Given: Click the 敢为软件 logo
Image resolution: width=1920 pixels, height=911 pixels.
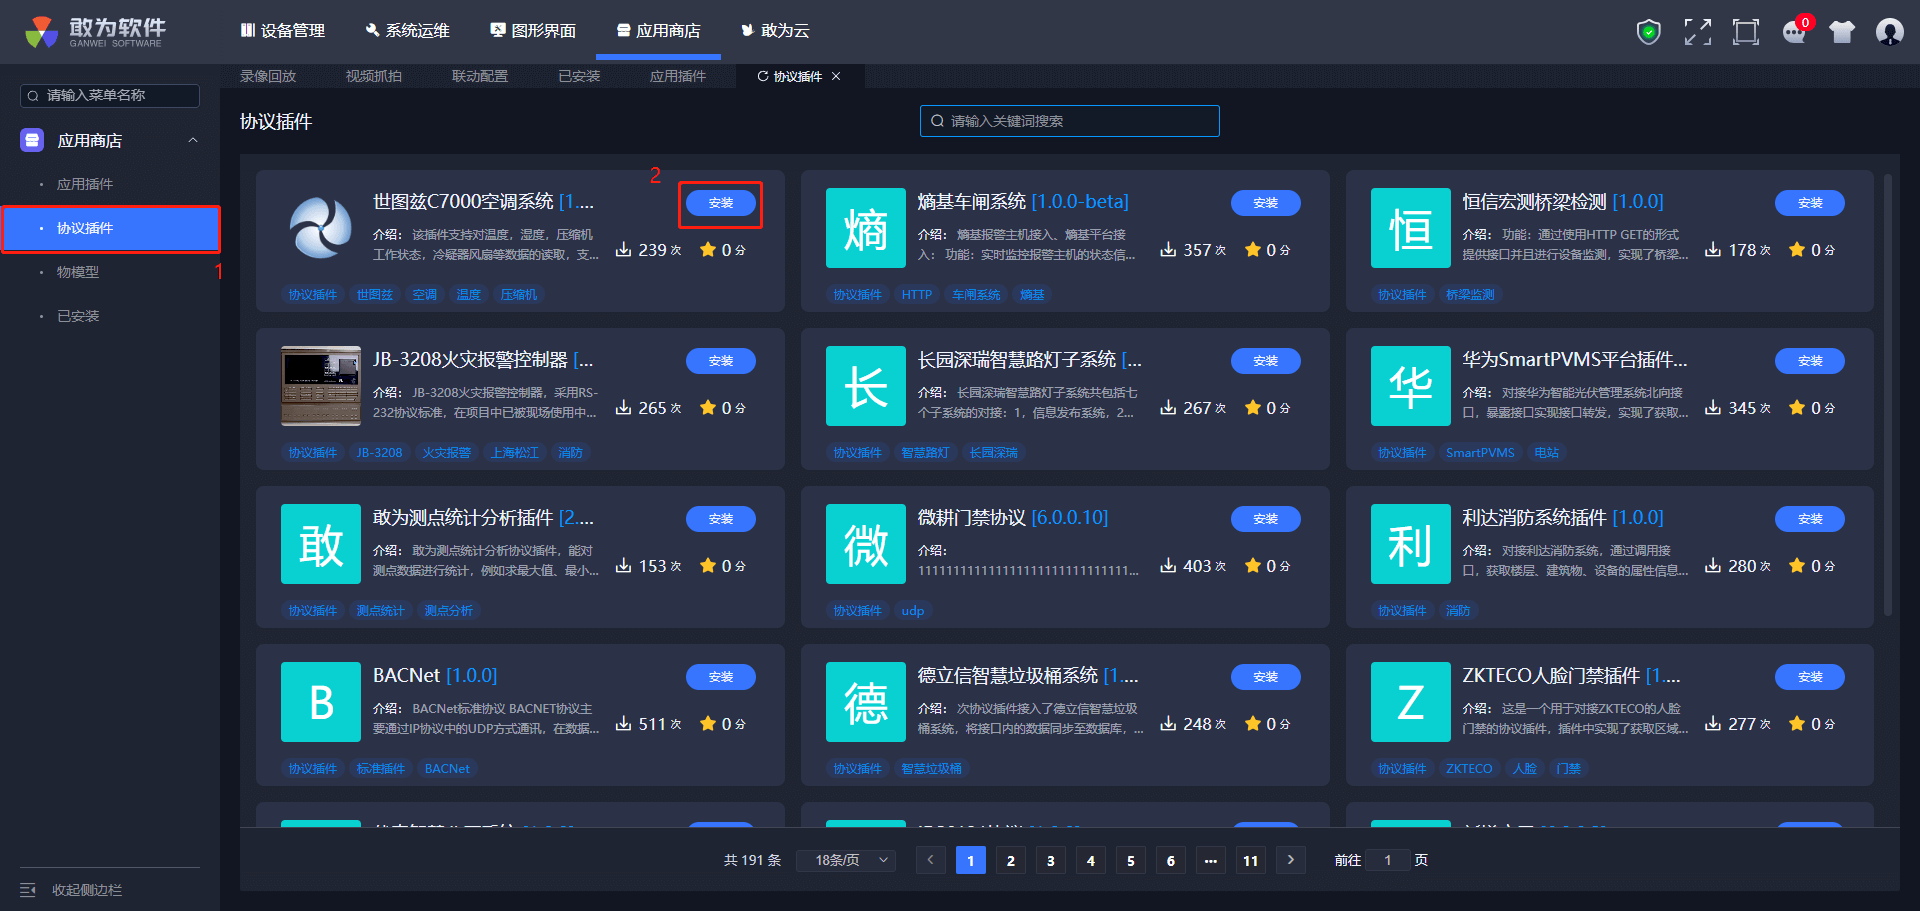Looking at the screenshot, I should coord(96,32).
